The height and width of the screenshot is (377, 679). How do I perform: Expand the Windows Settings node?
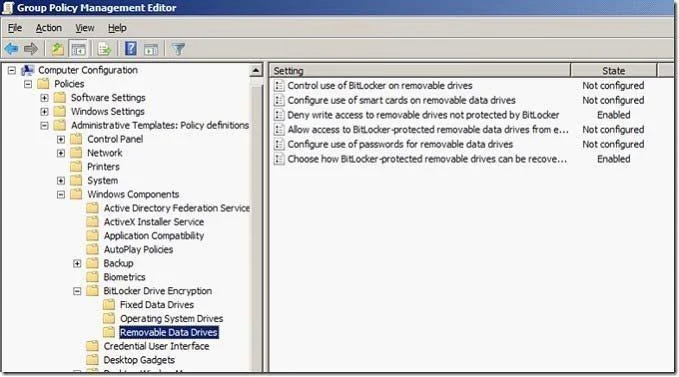[45, 112]
